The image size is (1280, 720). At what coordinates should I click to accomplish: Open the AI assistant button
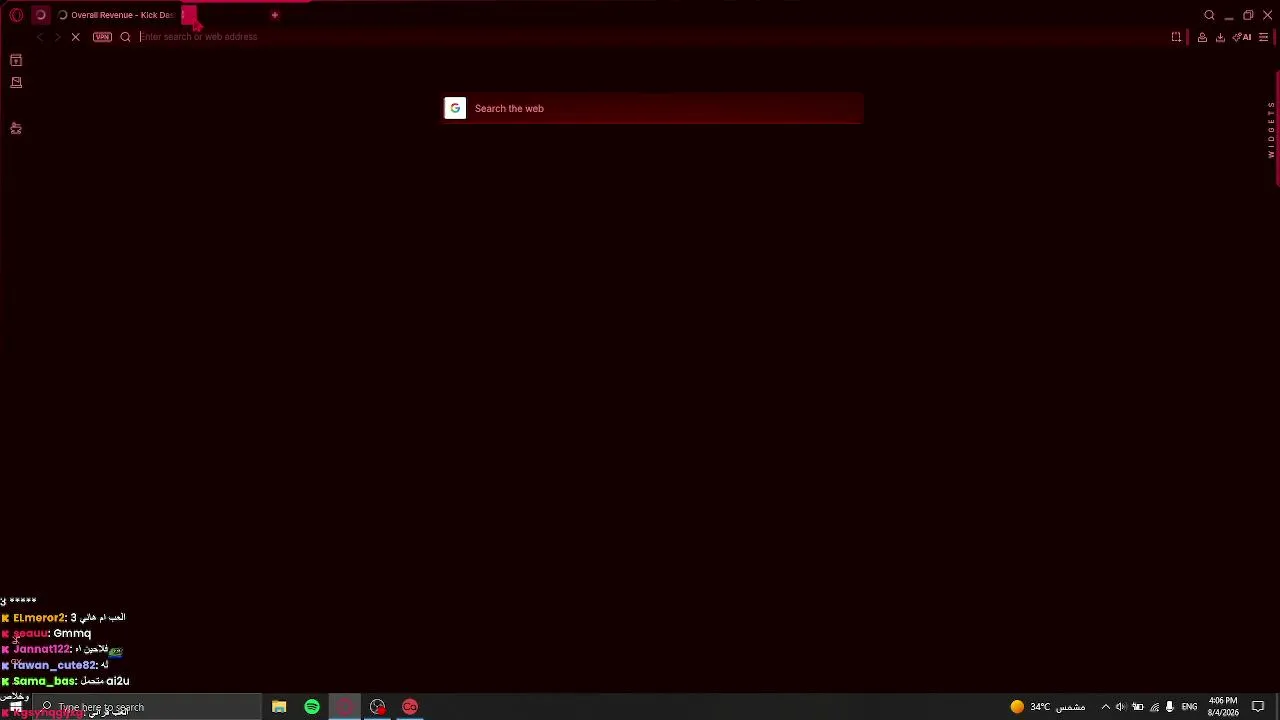click(x=1243, y=37)
